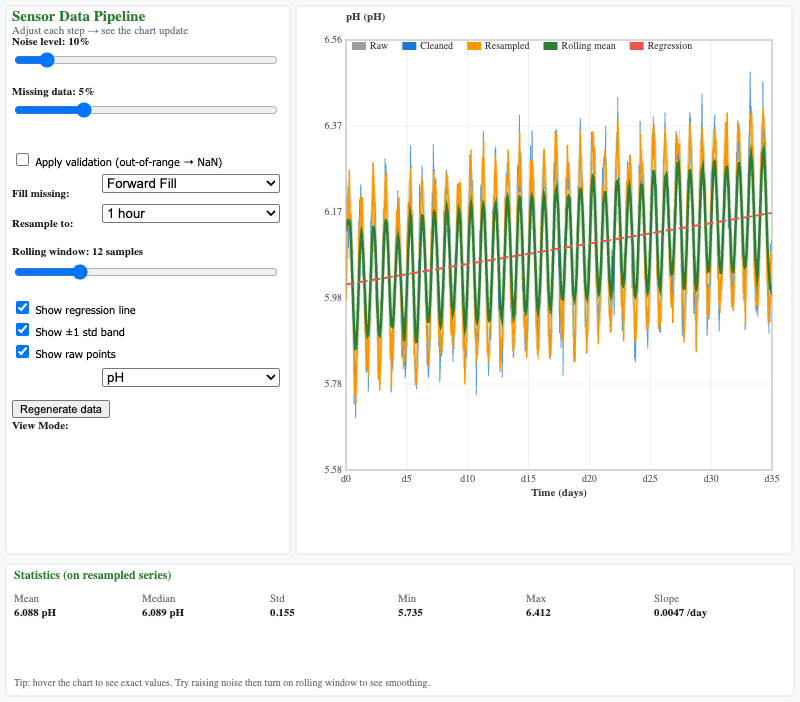The width and height of the screenshot is (800, 702).
Task: Toggle the Raw series legend swatch
Action: 359,46
